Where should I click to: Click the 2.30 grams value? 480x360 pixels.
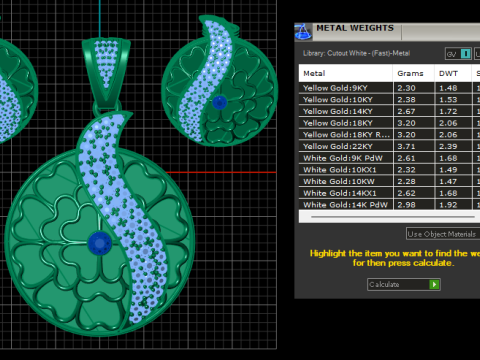pyautogui.click(x=406, y=88)
